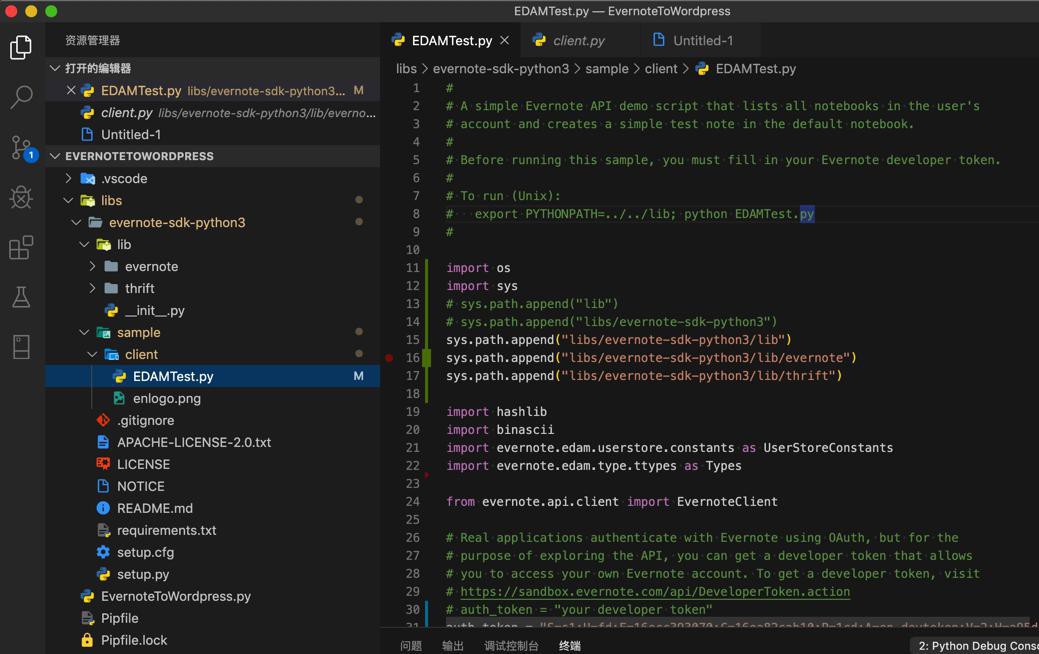
Task: Click the EvernoteClient import statement
Action: click(612, 502)
